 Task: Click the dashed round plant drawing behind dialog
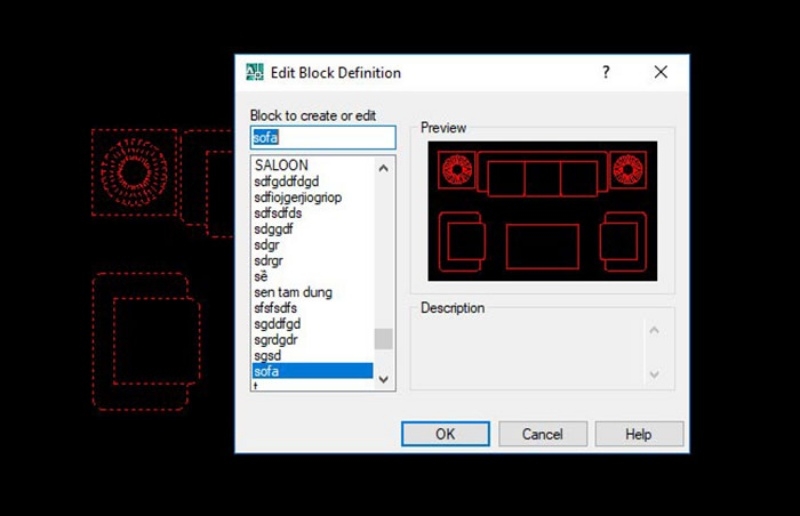134,172
